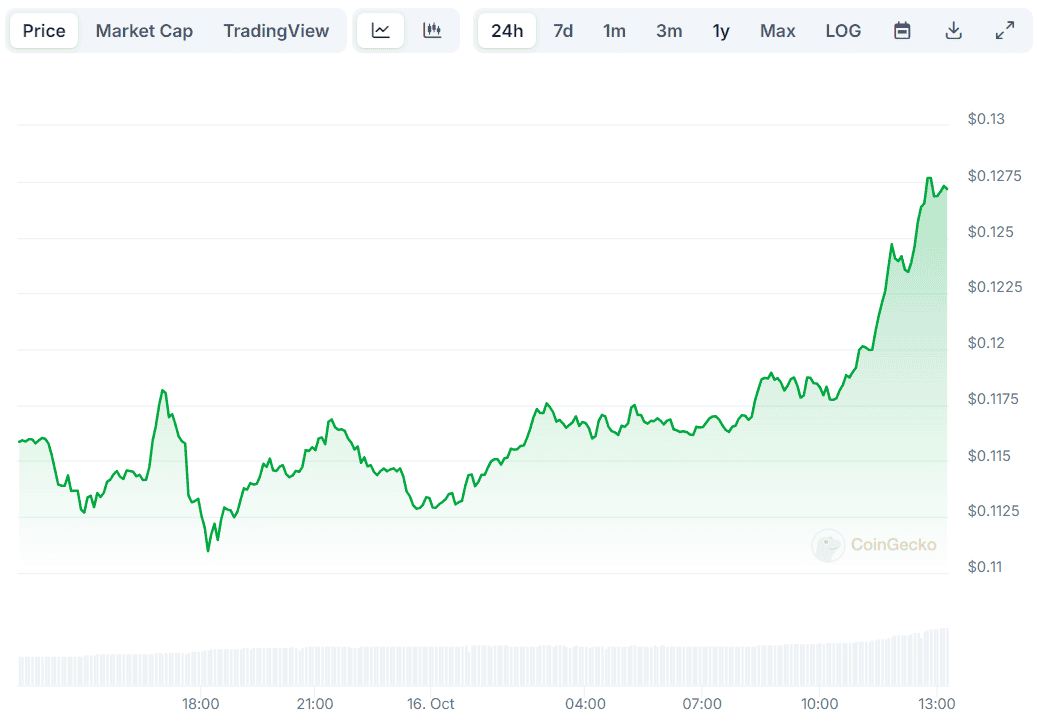Show the Max time range
The height and width of the screenshot is (728, 1037).
tap(777, 31)
